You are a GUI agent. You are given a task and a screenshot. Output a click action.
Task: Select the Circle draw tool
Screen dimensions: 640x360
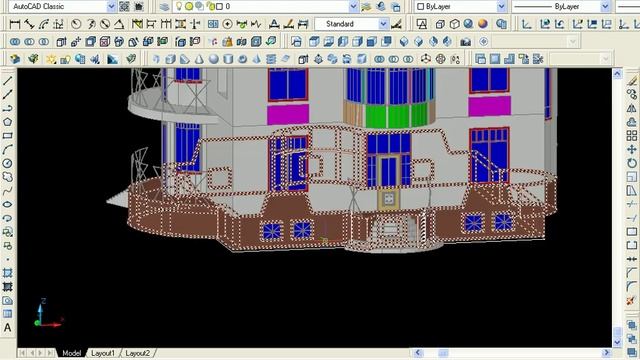(7, 163)
